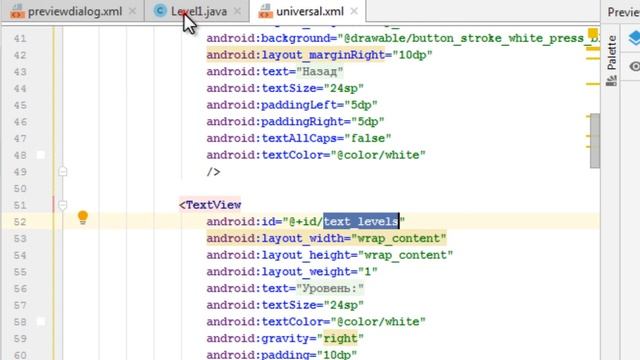Click the selected text_levels id
This screenshot has width=640, height=360.
[x=361, y=221]
